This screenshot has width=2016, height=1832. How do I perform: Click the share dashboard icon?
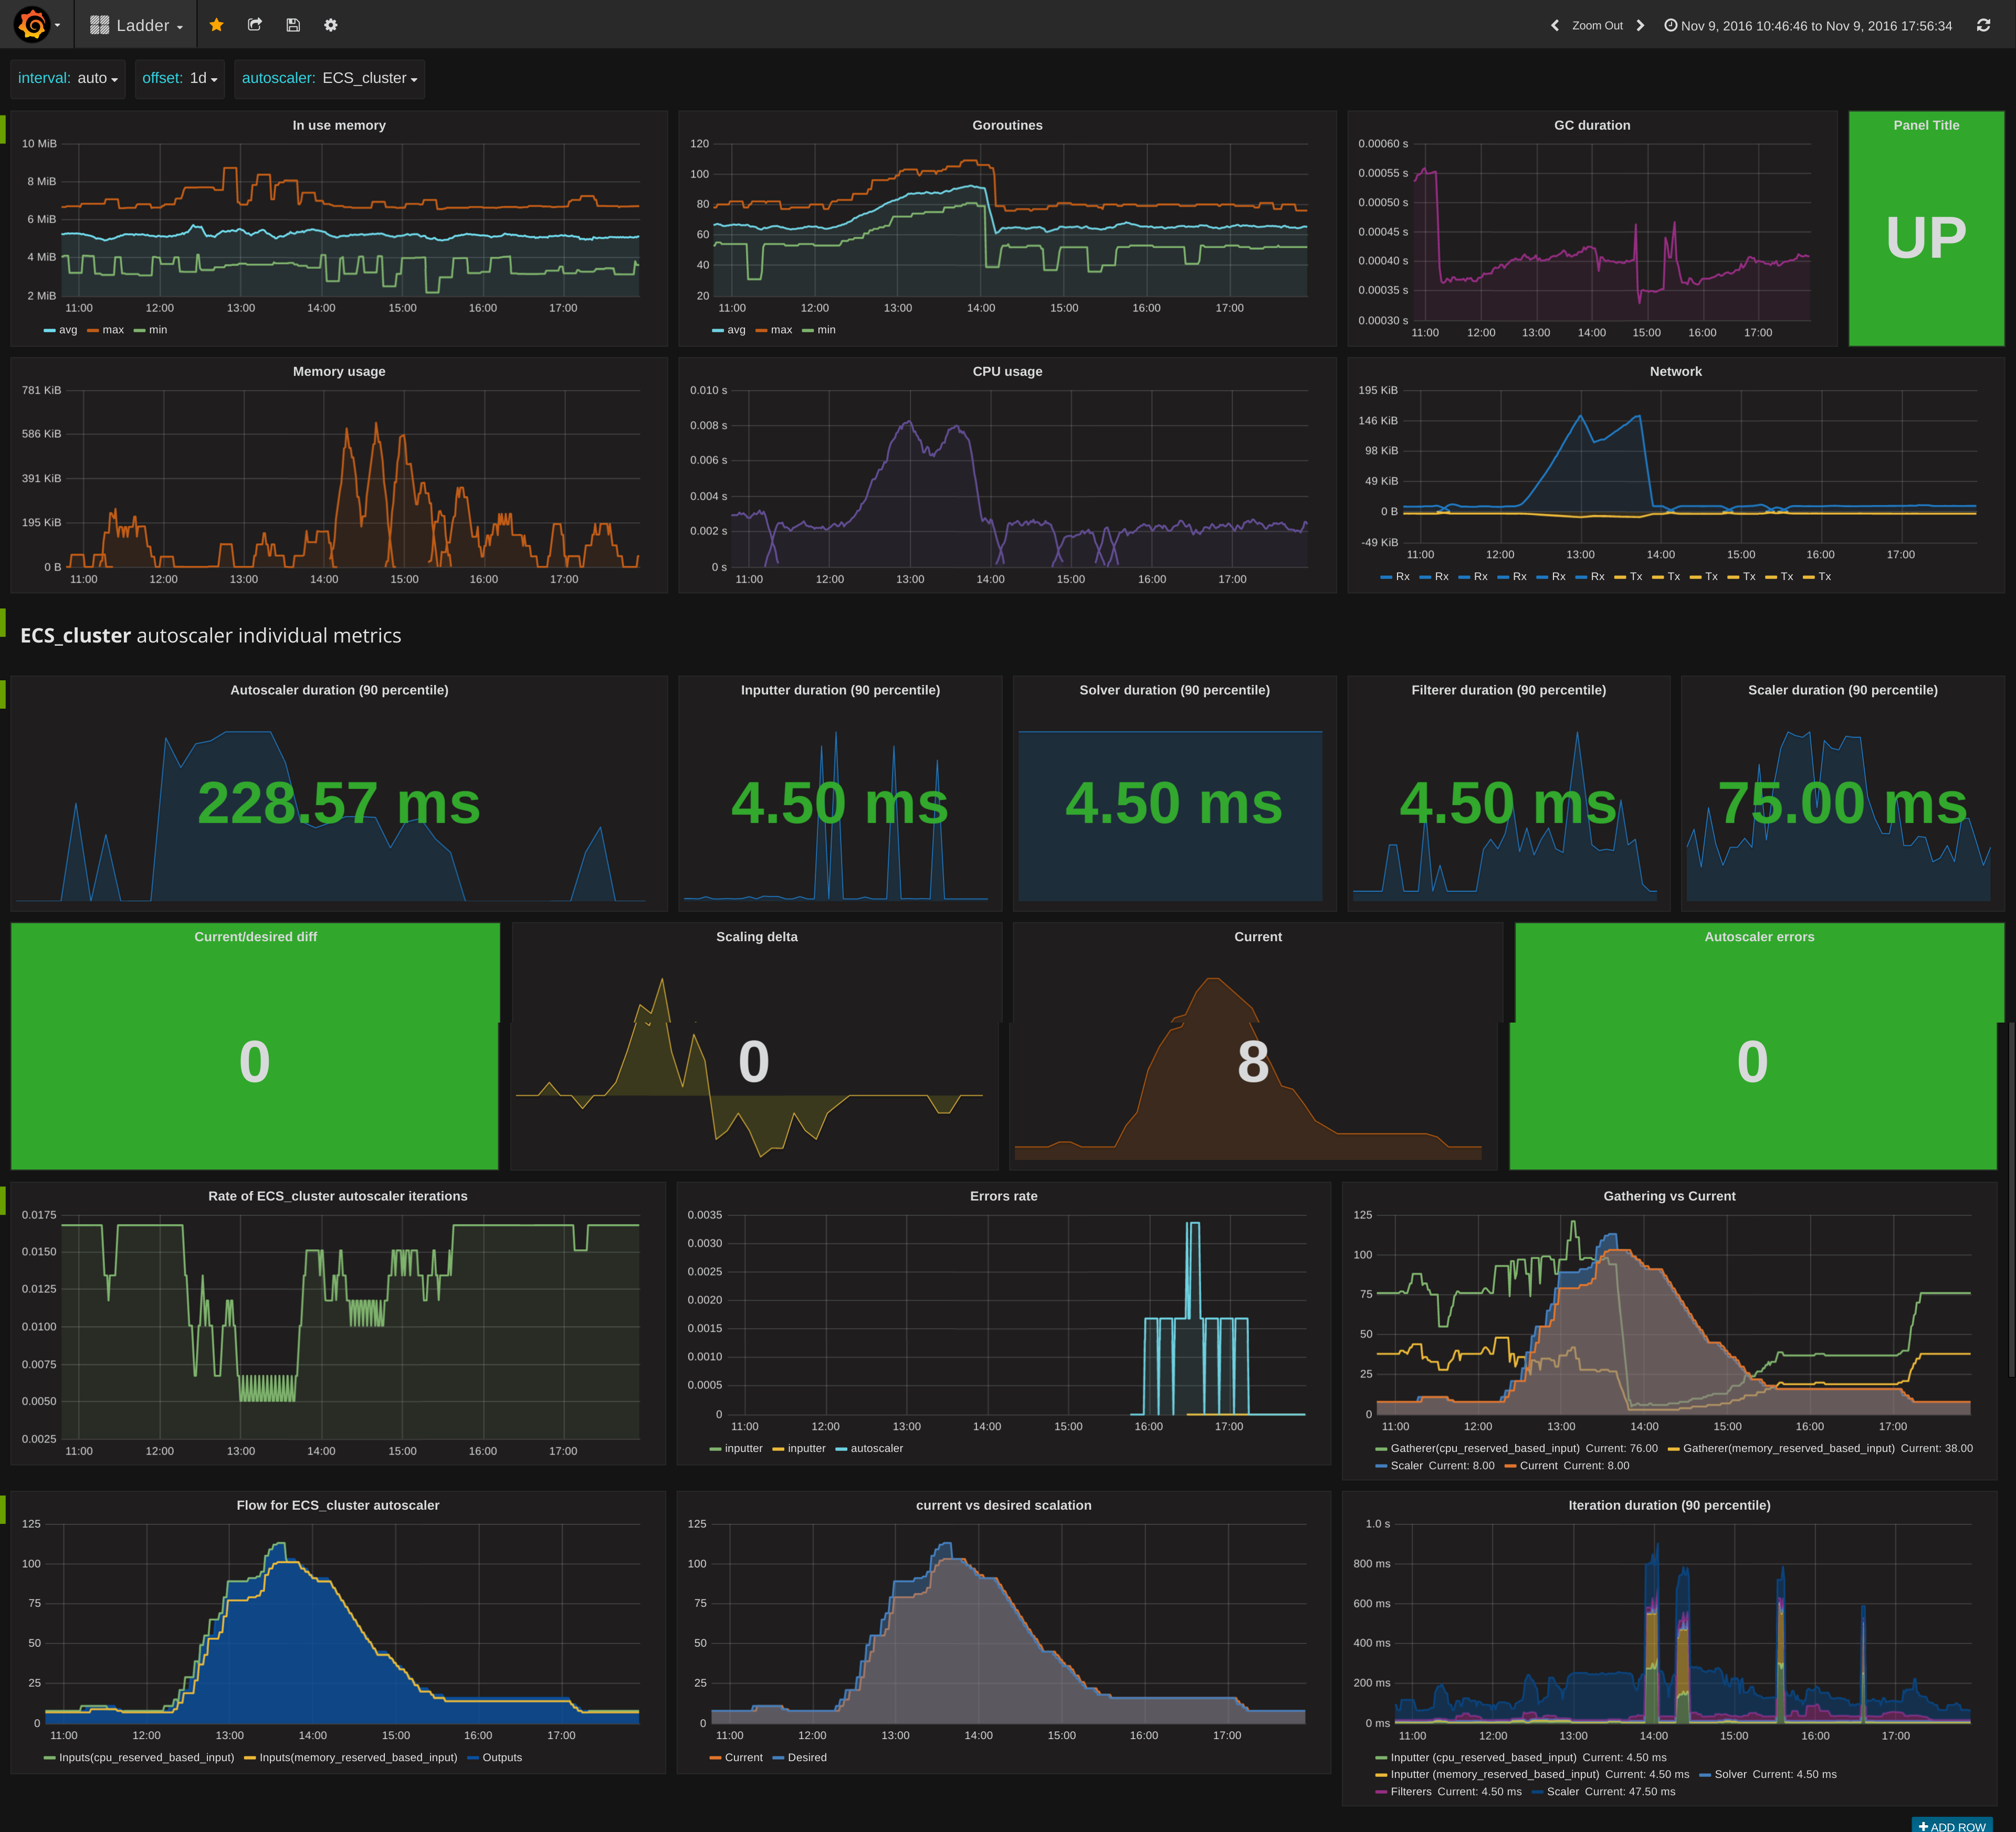point(254,25)
